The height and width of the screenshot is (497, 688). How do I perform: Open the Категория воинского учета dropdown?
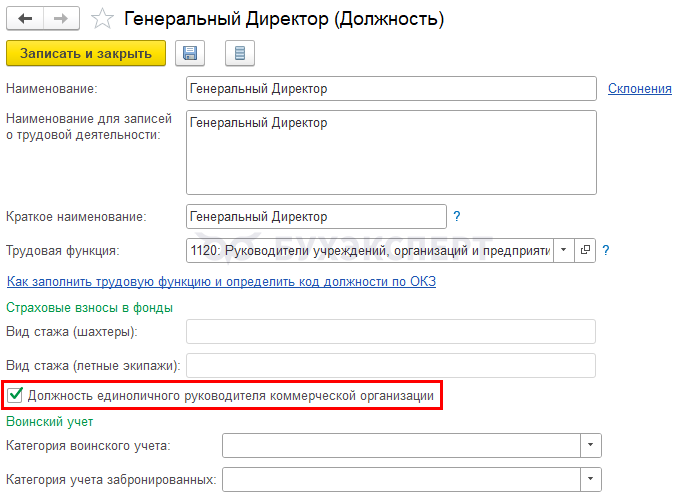click(591, 445)
